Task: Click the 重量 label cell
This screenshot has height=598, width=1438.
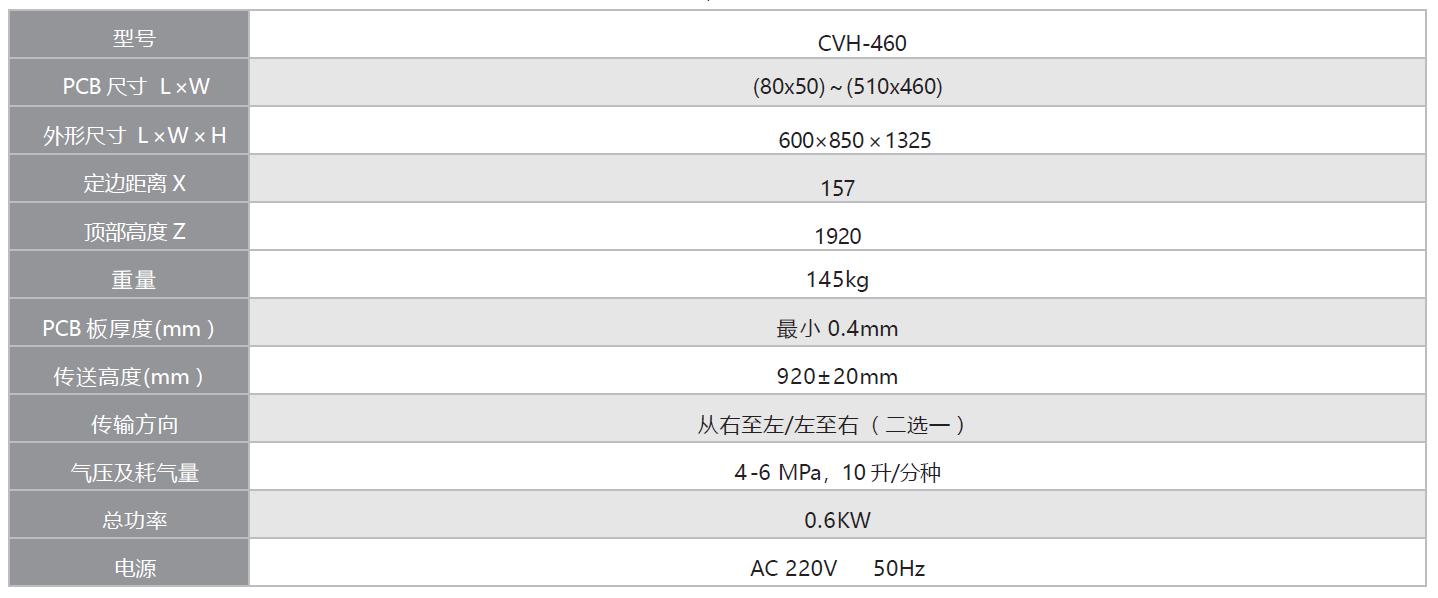Action: [134, 280]
